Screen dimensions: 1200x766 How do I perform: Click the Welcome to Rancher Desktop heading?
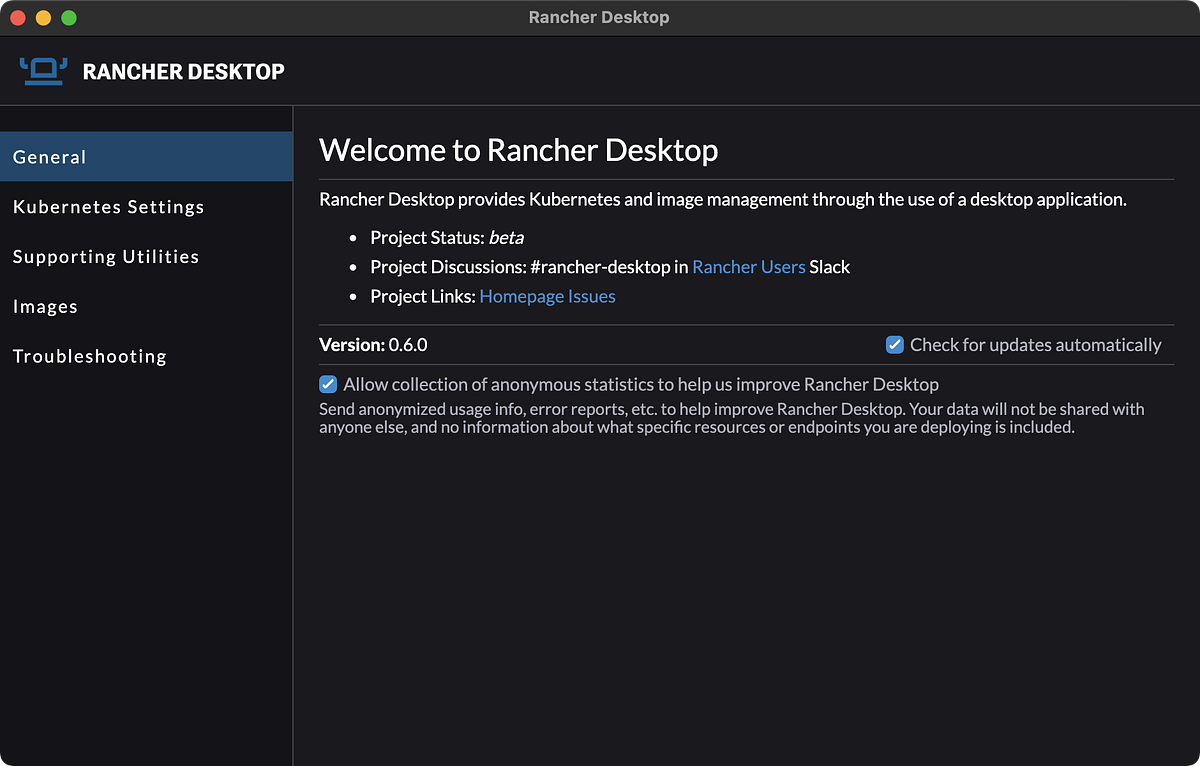click(x=518, y=150)
